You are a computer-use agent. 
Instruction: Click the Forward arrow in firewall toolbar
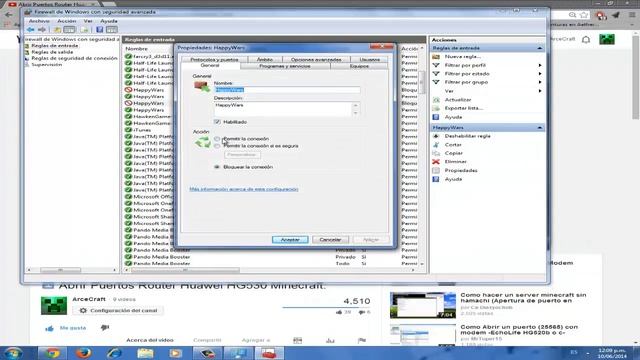(x=42, y=29)
